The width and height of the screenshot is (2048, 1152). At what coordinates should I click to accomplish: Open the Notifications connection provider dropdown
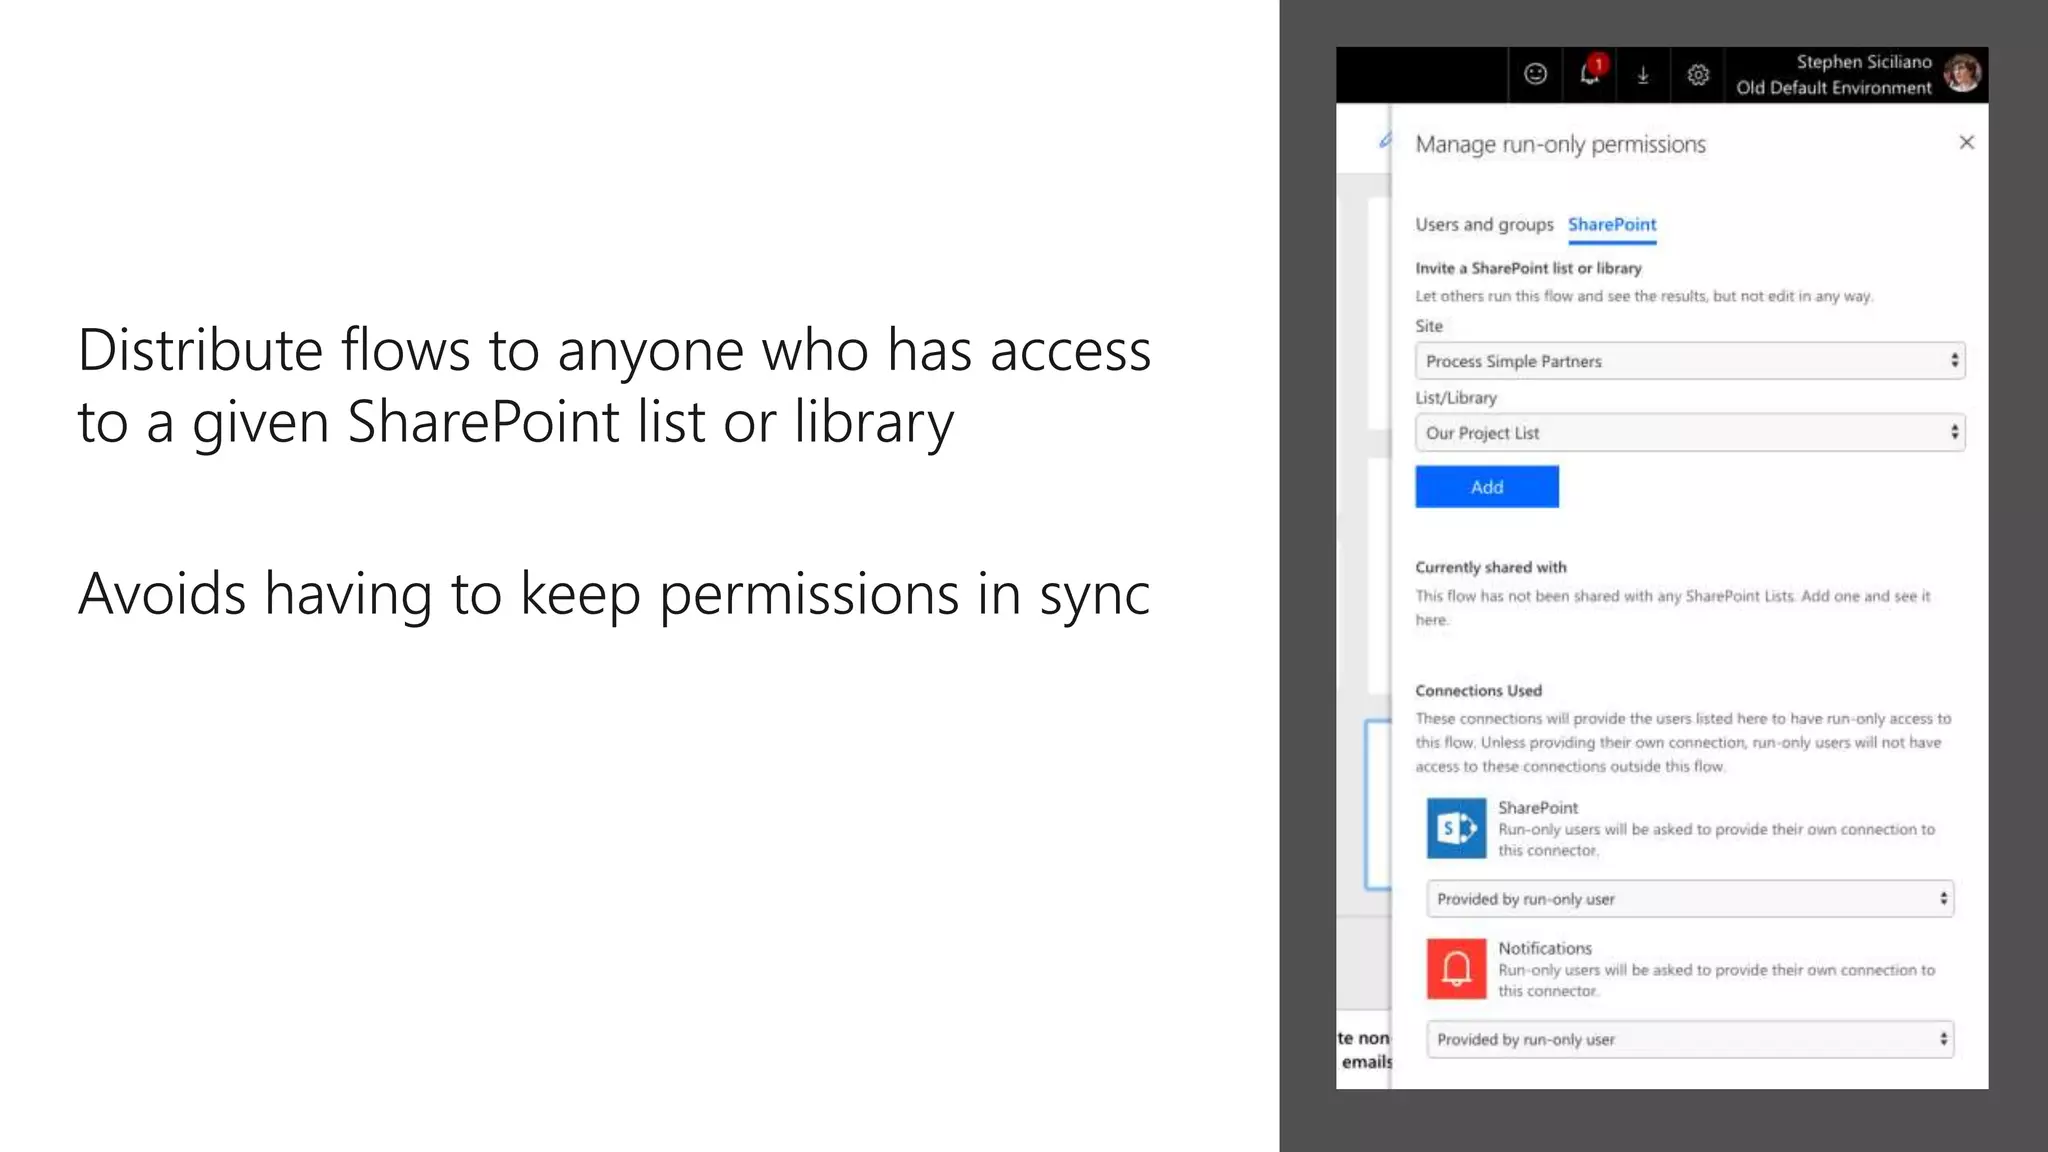1689,1039
